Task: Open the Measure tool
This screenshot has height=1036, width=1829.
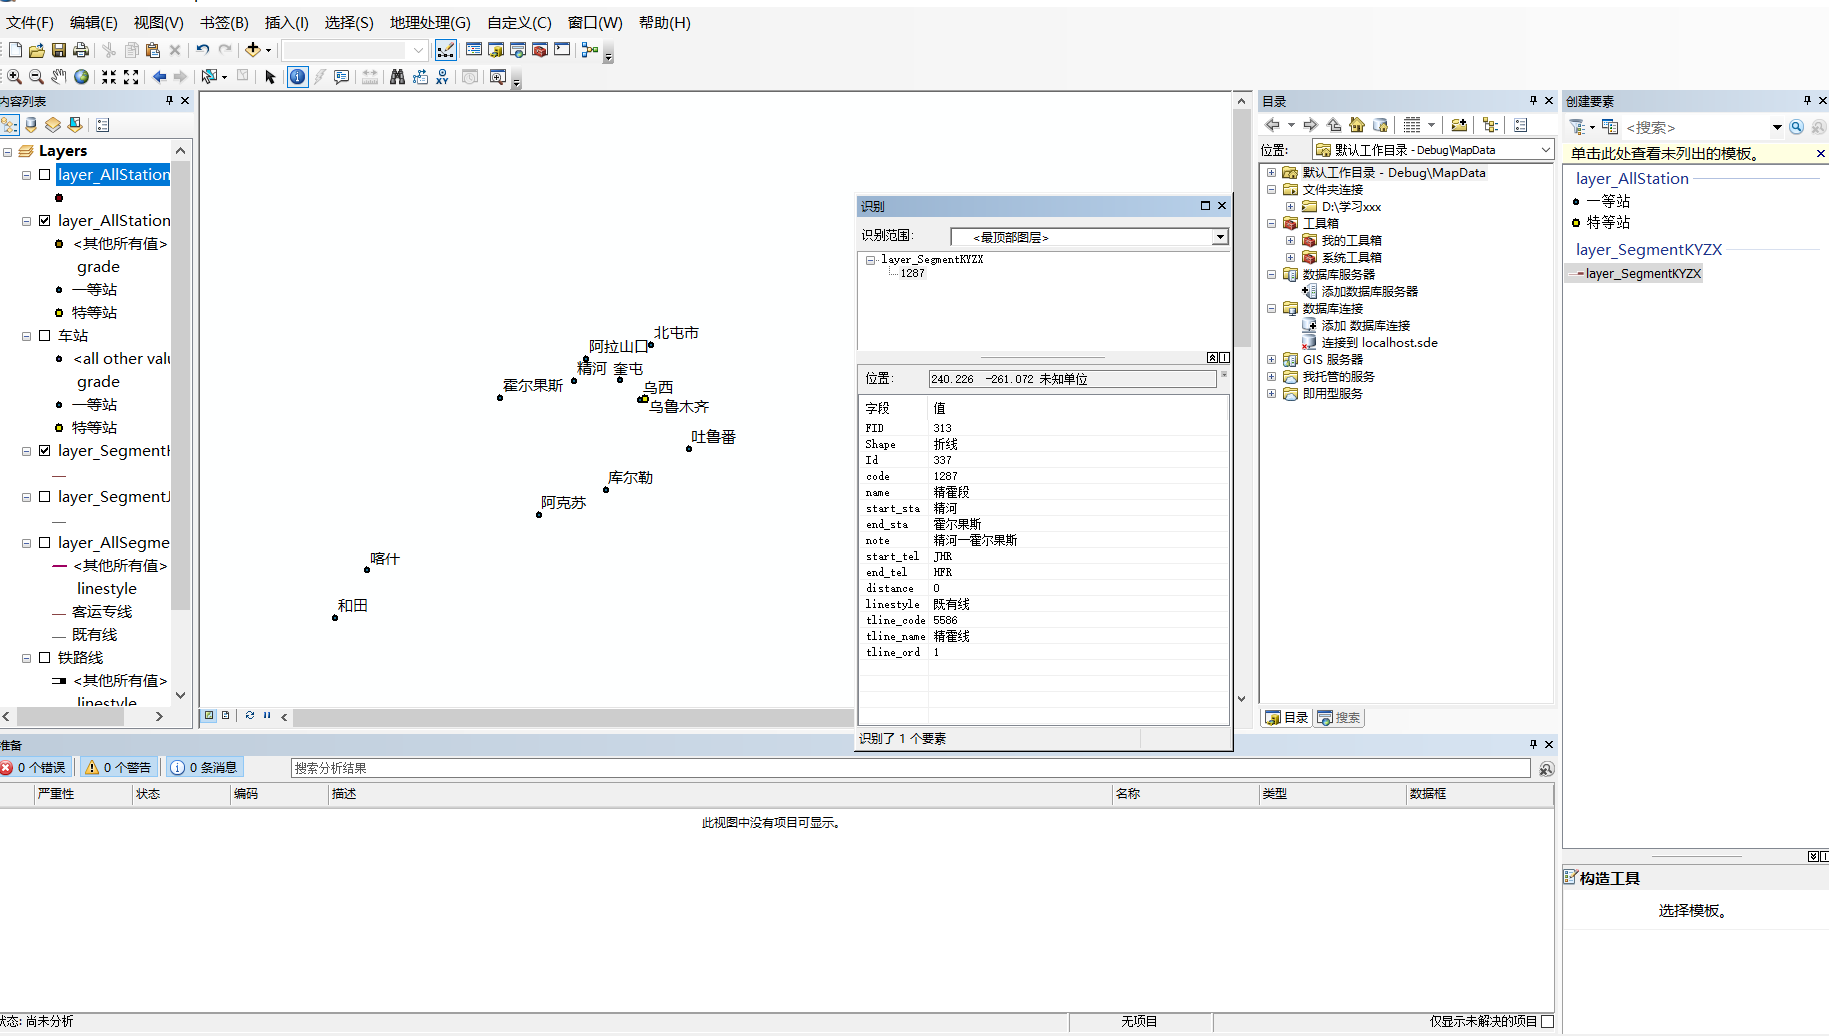Action: coord(369,76)
